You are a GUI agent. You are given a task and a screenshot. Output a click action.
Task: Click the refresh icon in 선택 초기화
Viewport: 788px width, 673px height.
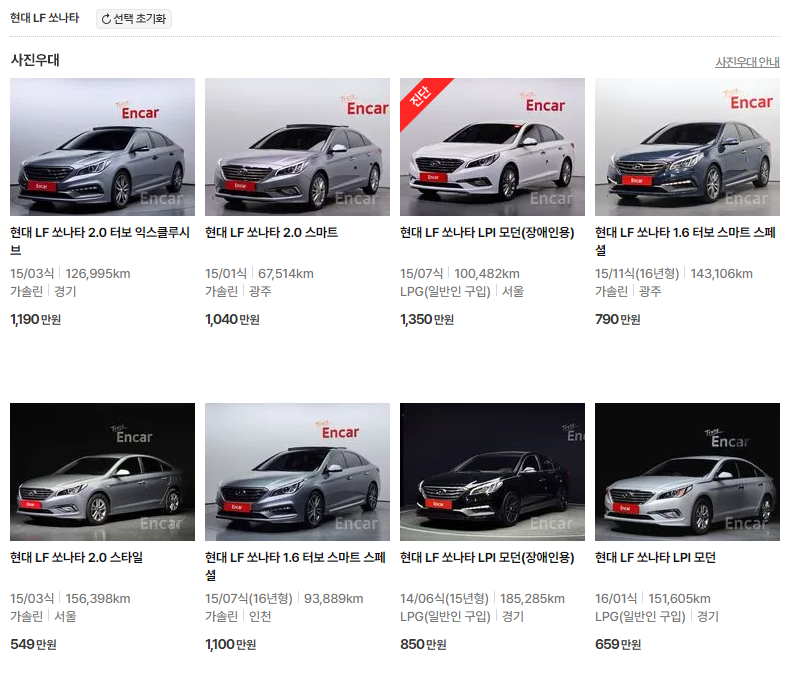tap(106, 19)
